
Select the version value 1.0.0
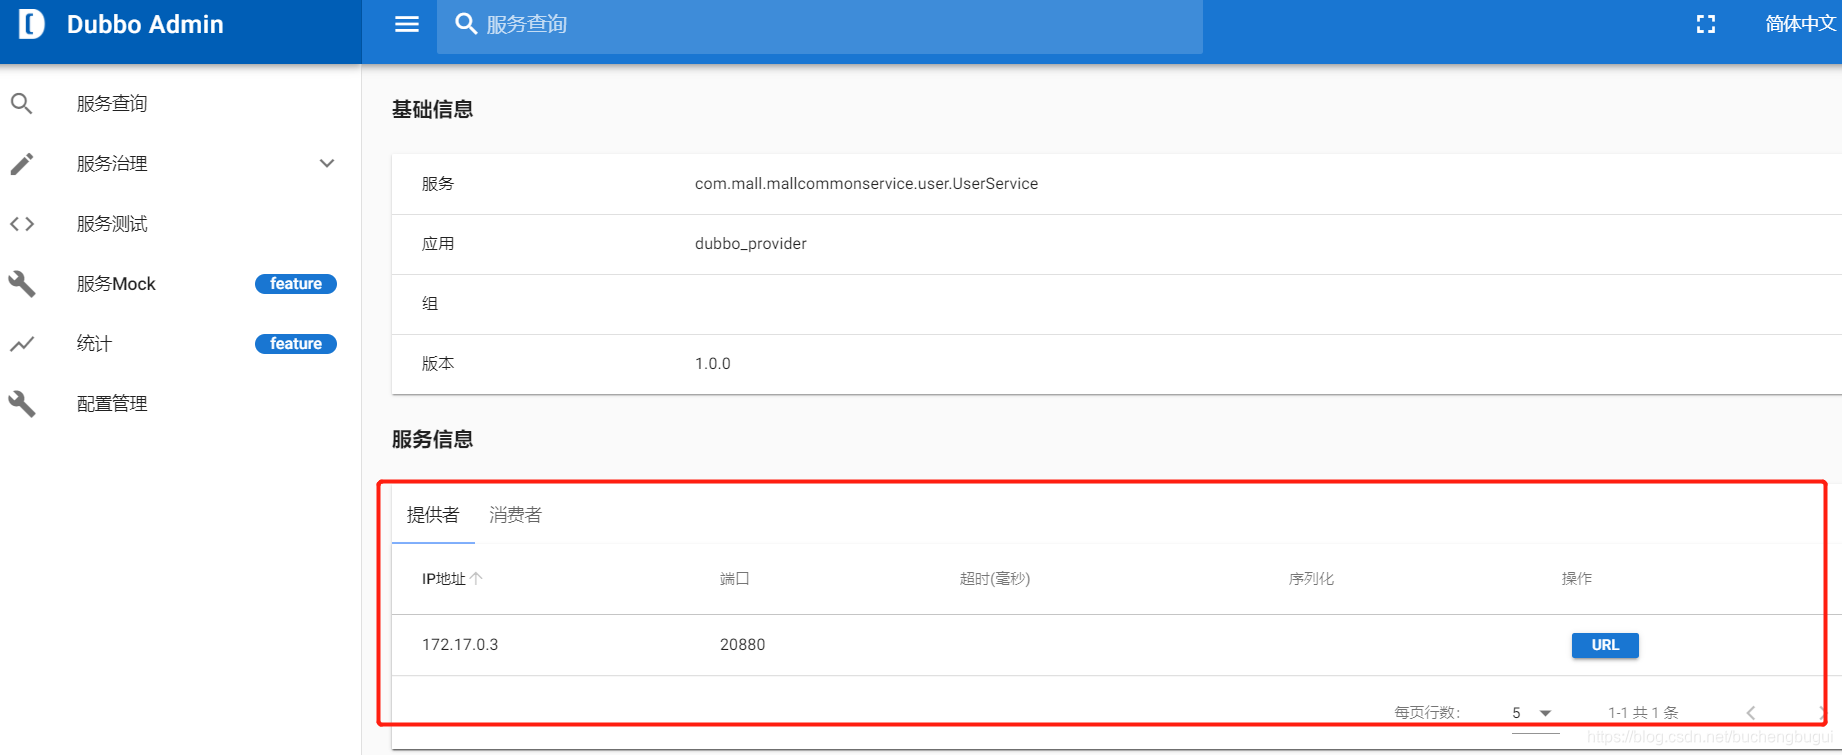(713, 364)
